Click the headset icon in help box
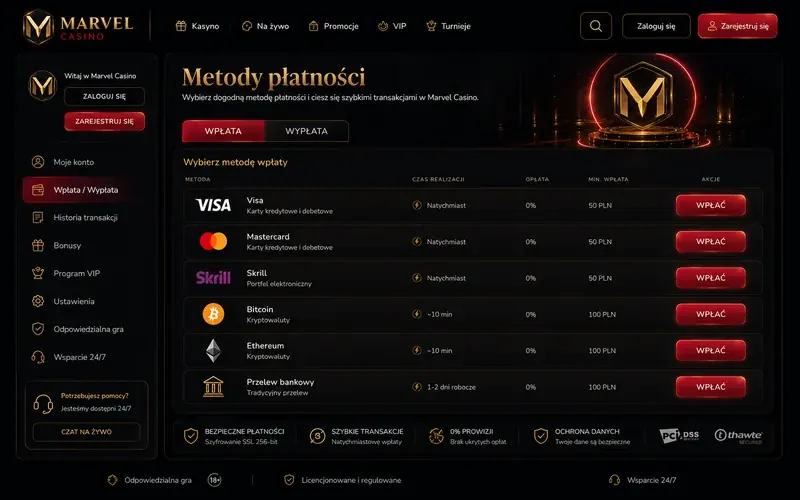The image size is (800, 500). (43, 404)
